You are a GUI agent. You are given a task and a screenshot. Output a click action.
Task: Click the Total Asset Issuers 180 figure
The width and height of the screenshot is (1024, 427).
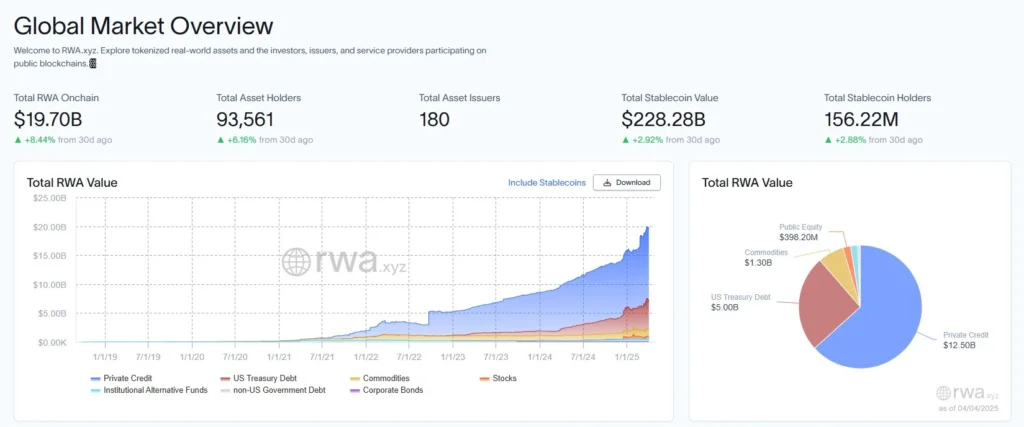pyautogui.click(x=434, y=119)
